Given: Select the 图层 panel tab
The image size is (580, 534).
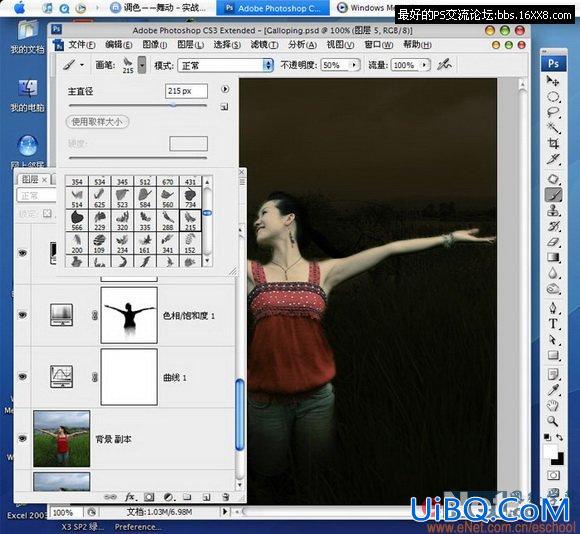Looking at the screenshot, I should [33, 179].
